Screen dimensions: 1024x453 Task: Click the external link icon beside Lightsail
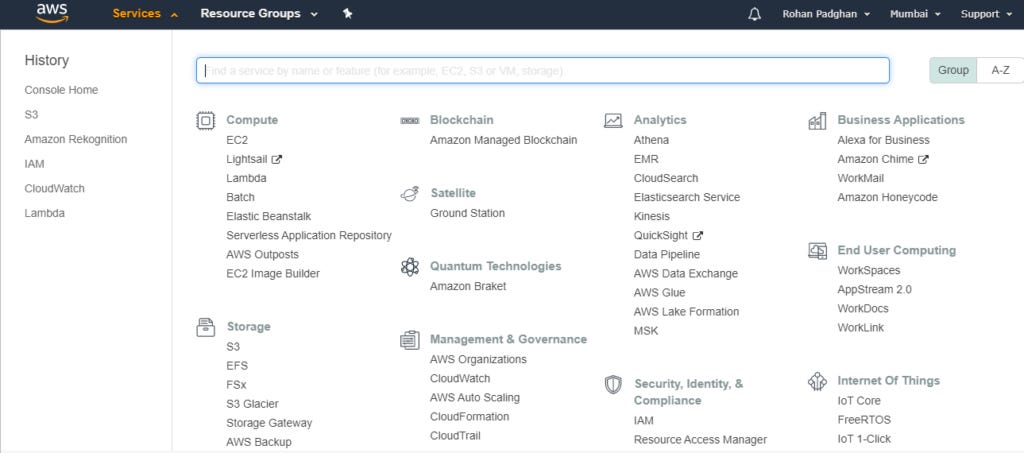pos(277,159)
